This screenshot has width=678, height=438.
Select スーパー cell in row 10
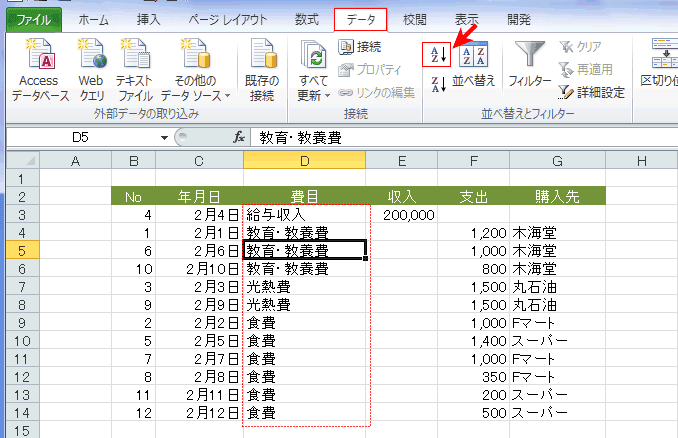point(557,341)
